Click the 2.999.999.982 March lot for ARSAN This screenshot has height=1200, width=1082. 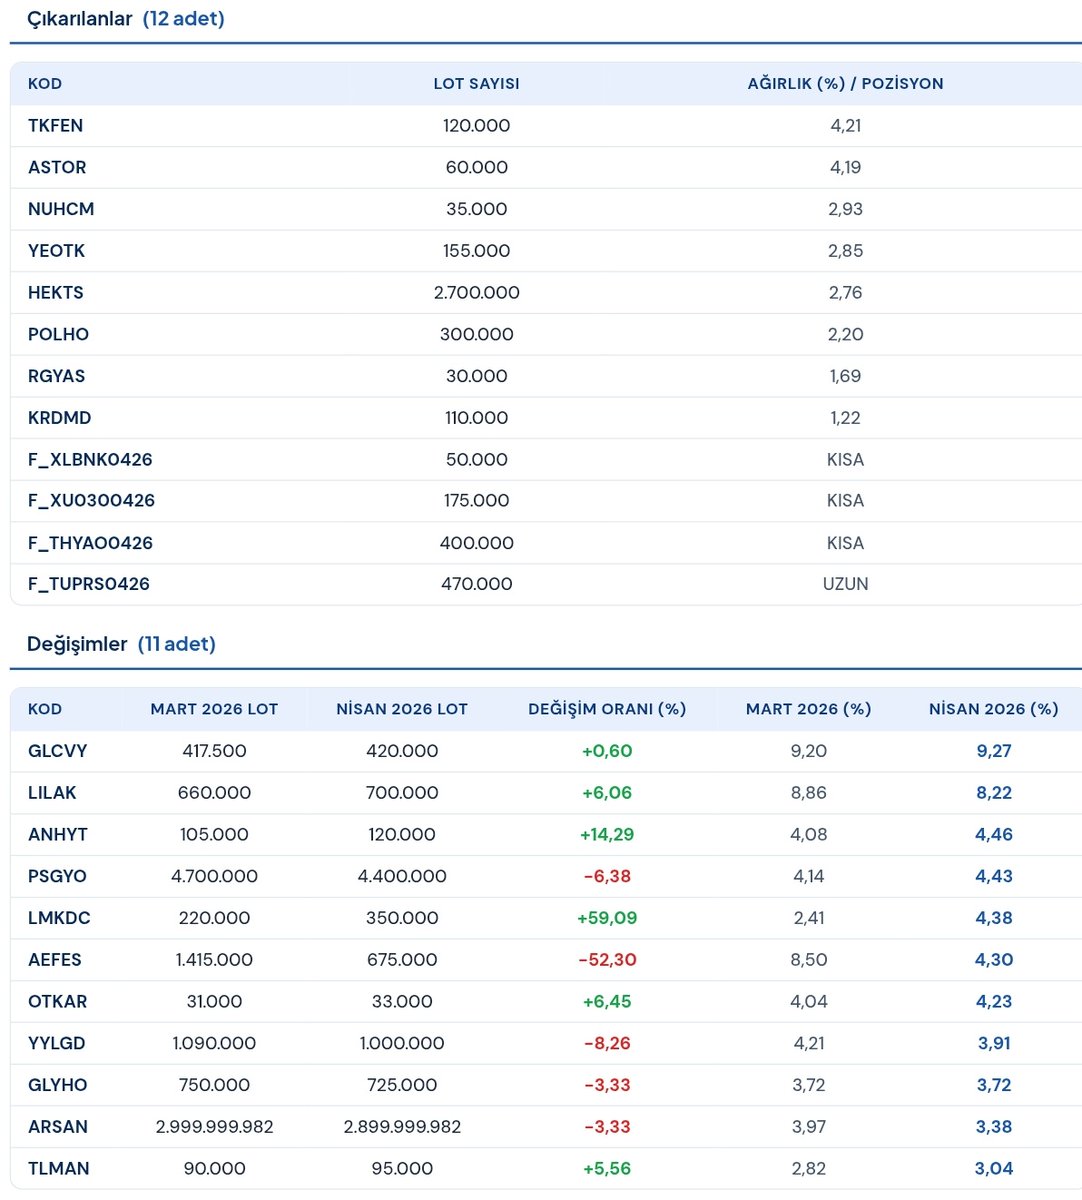click(x=214, y=1127)
